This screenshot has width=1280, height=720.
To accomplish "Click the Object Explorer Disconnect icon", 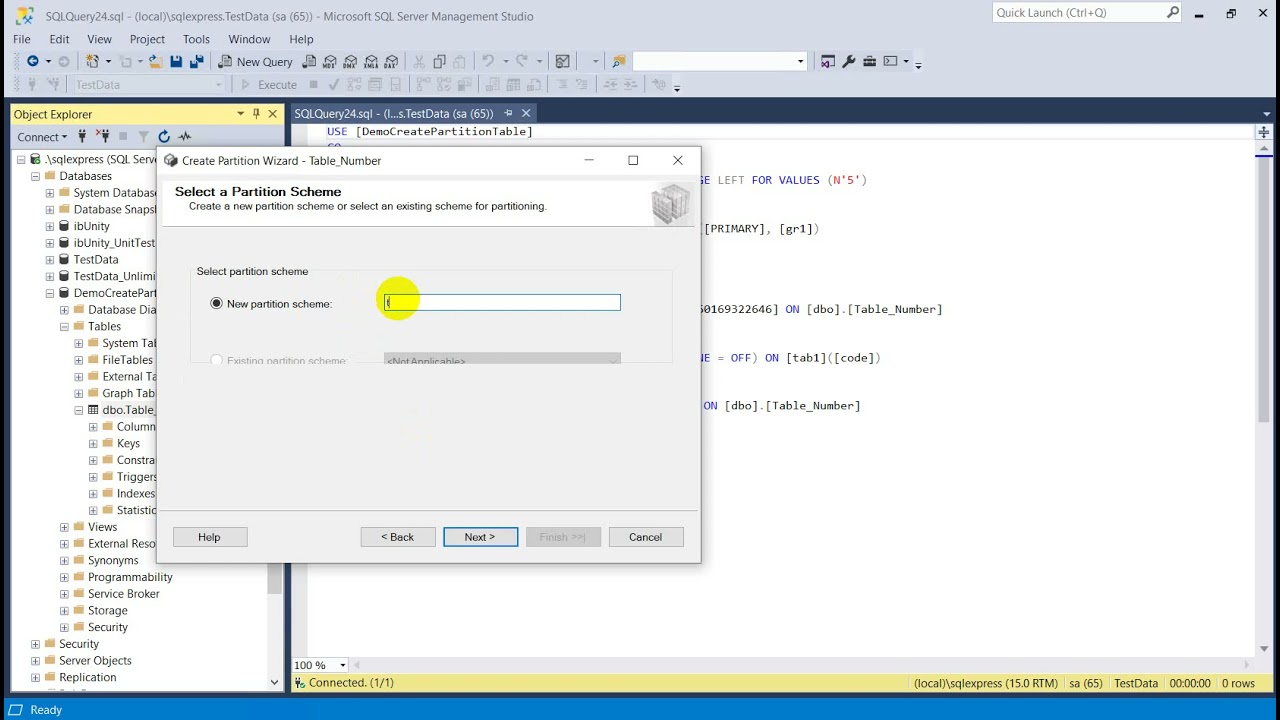I will (x=103, y=136).
